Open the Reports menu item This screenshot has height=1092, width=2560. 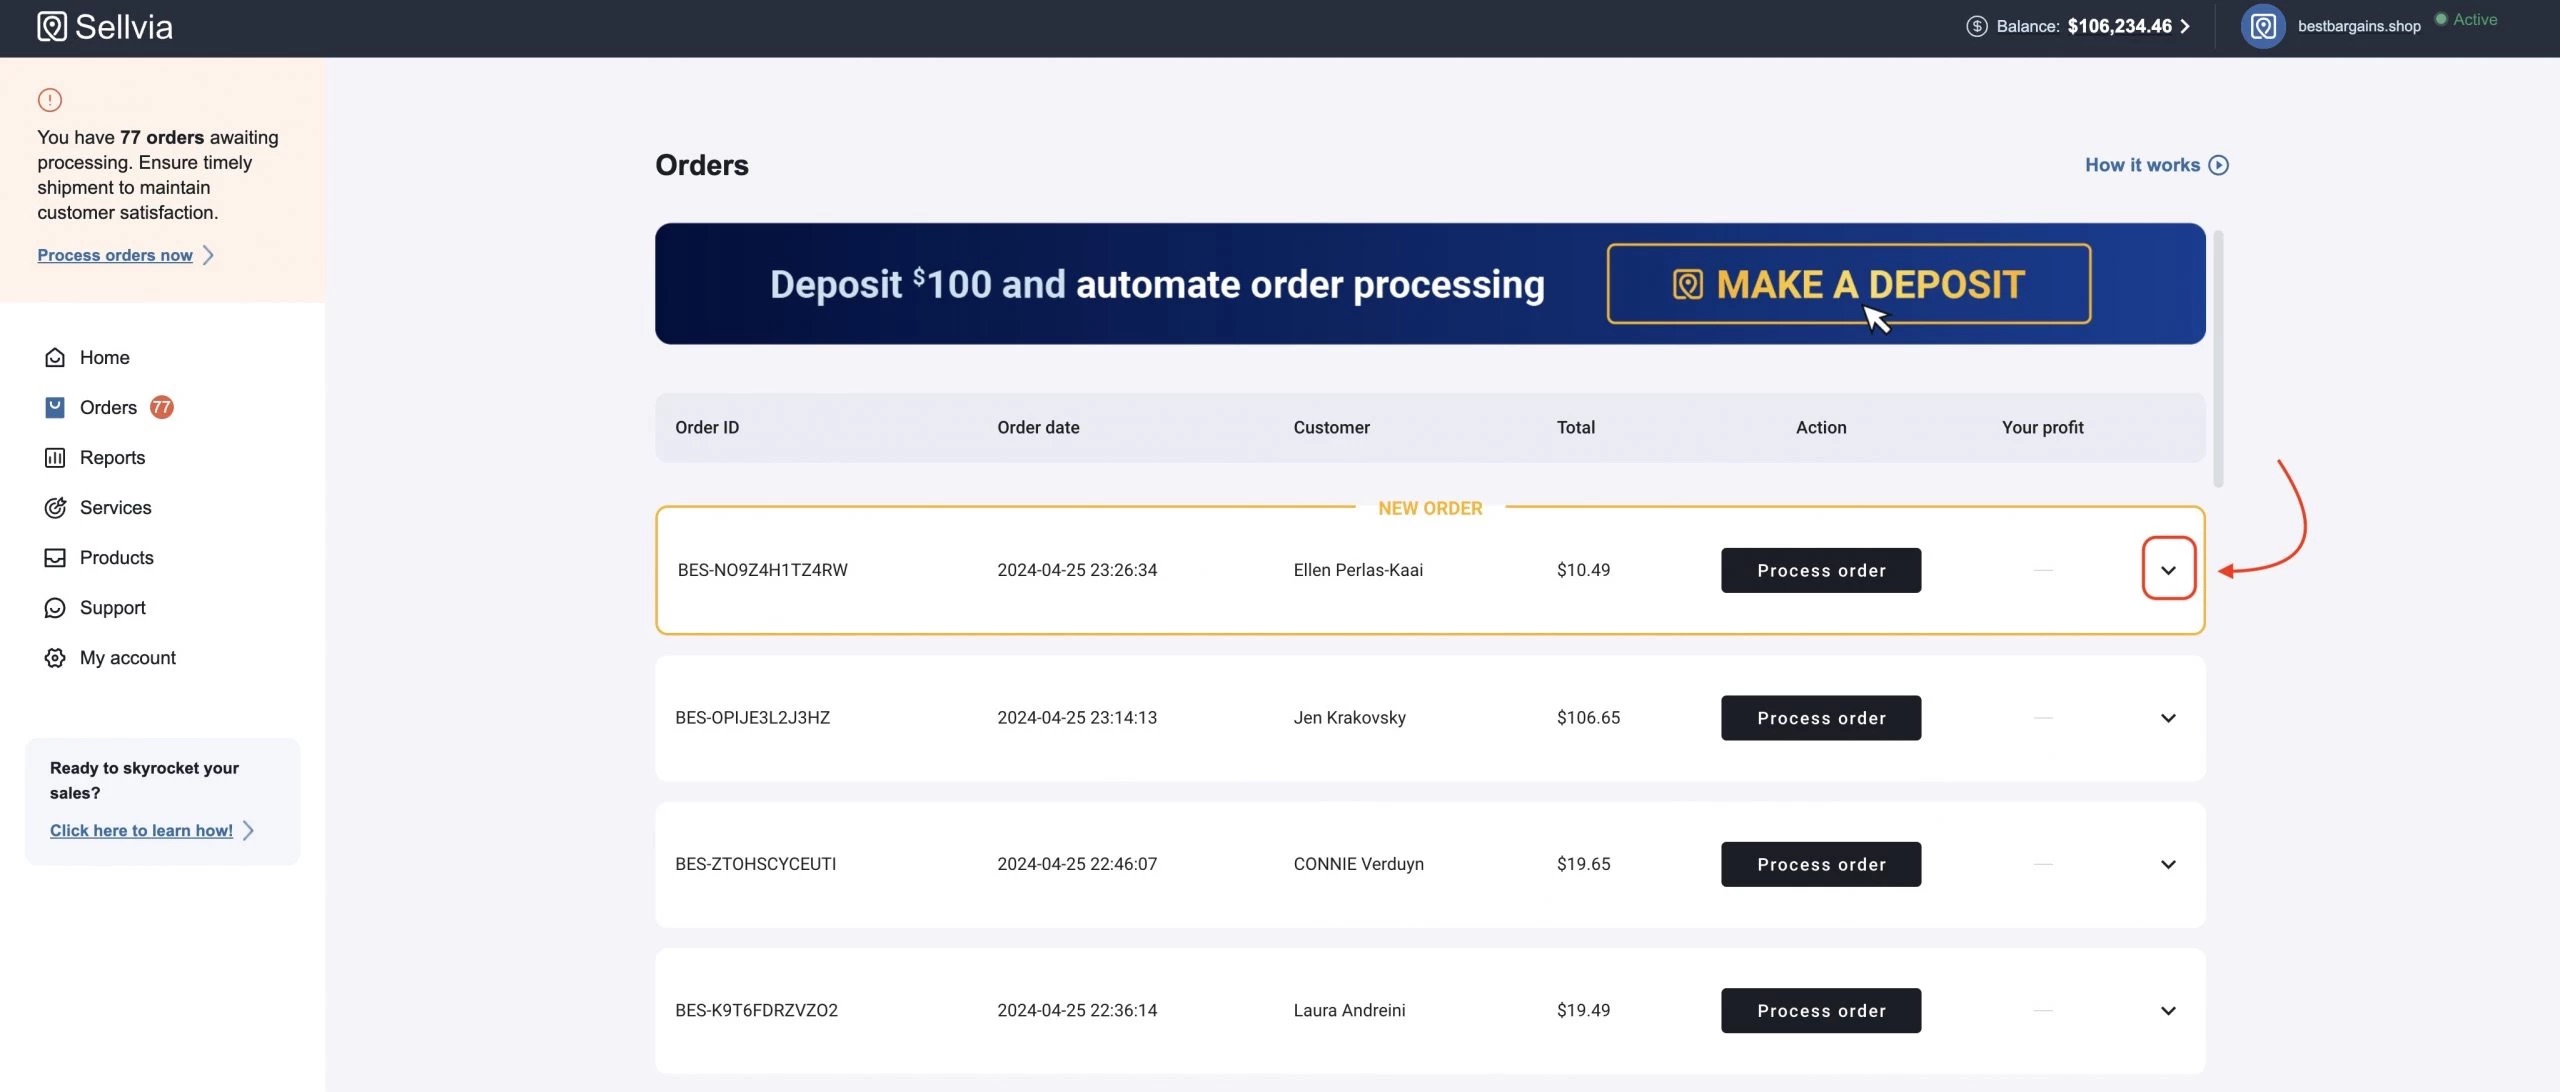(112, 457)
